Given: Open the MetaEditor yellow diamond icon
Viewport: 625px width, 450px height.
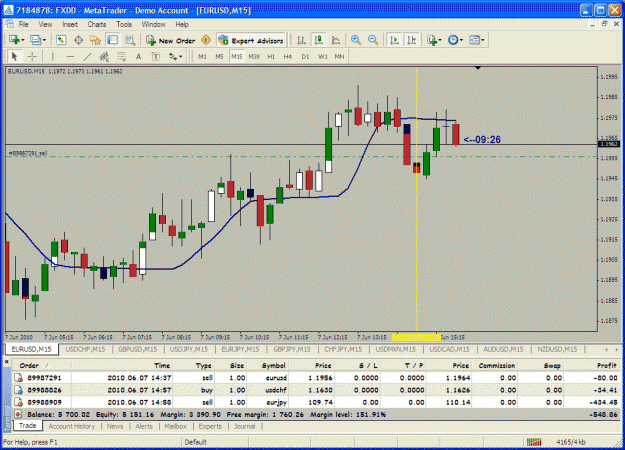Looking at the screenshot, I should tap(206, 40).
